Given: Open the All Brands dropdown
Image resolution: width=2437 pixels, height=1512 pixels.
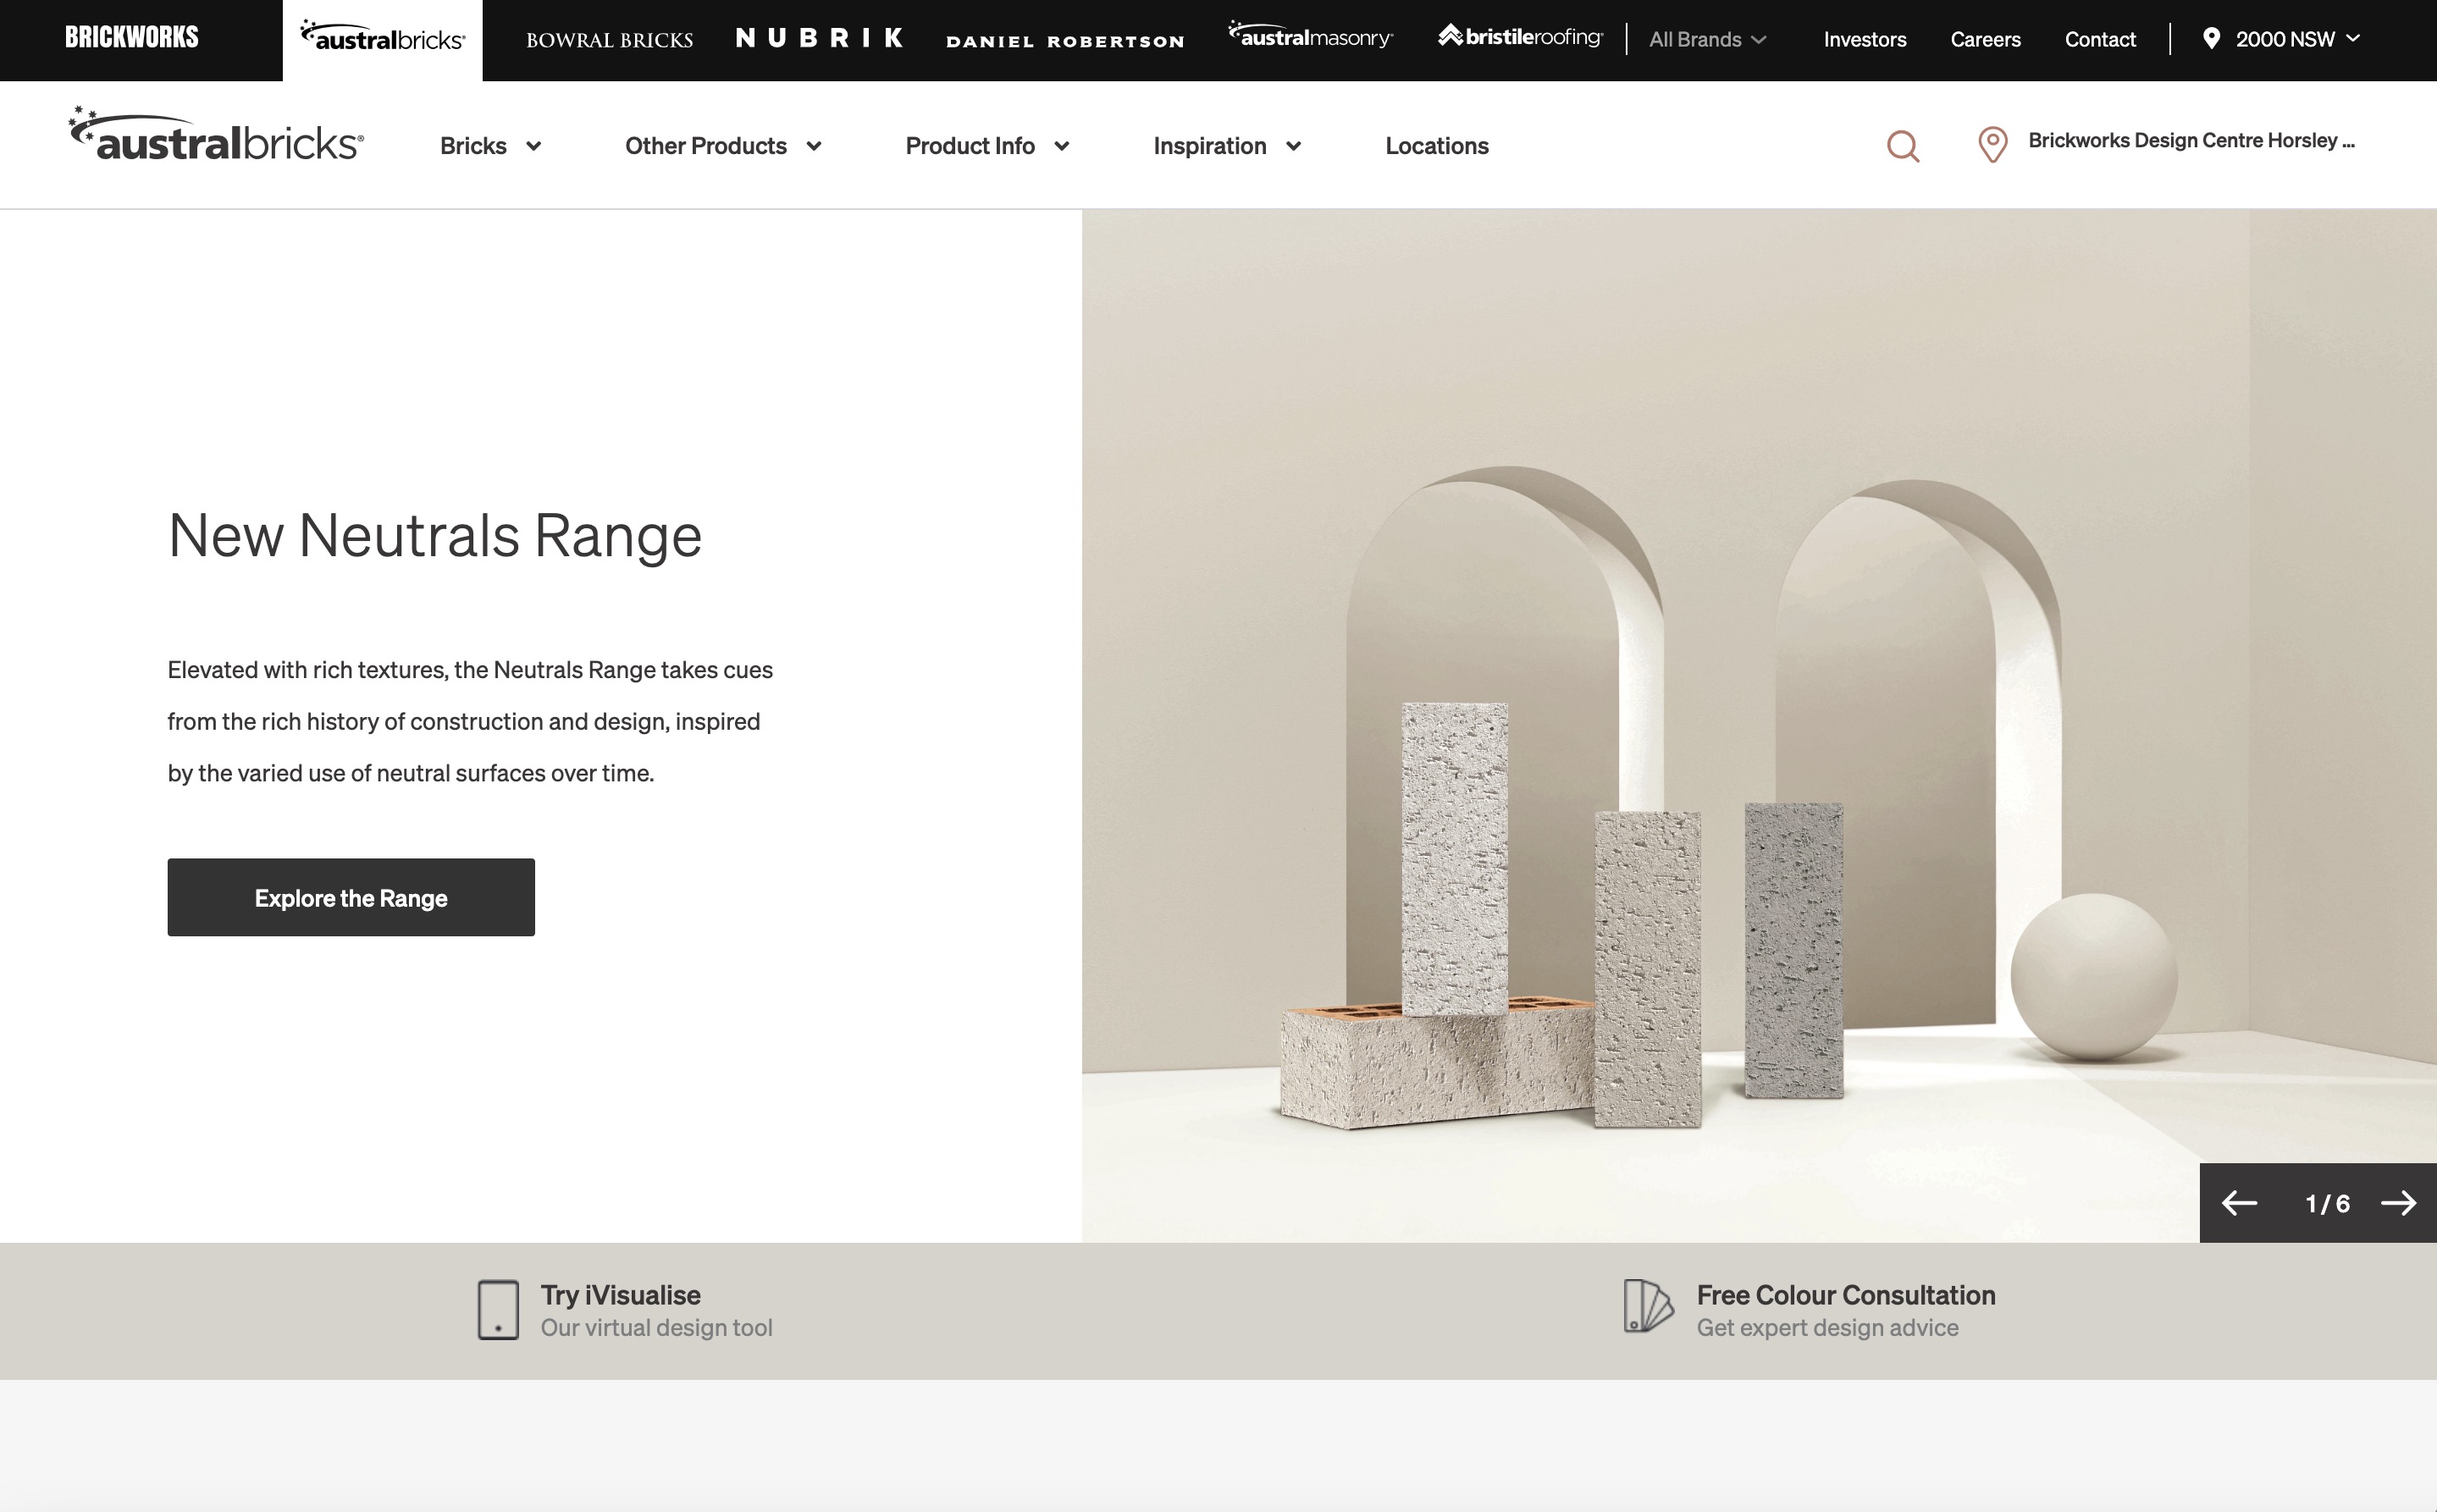Looking at the screenshot, I should tap(1707, 39).
